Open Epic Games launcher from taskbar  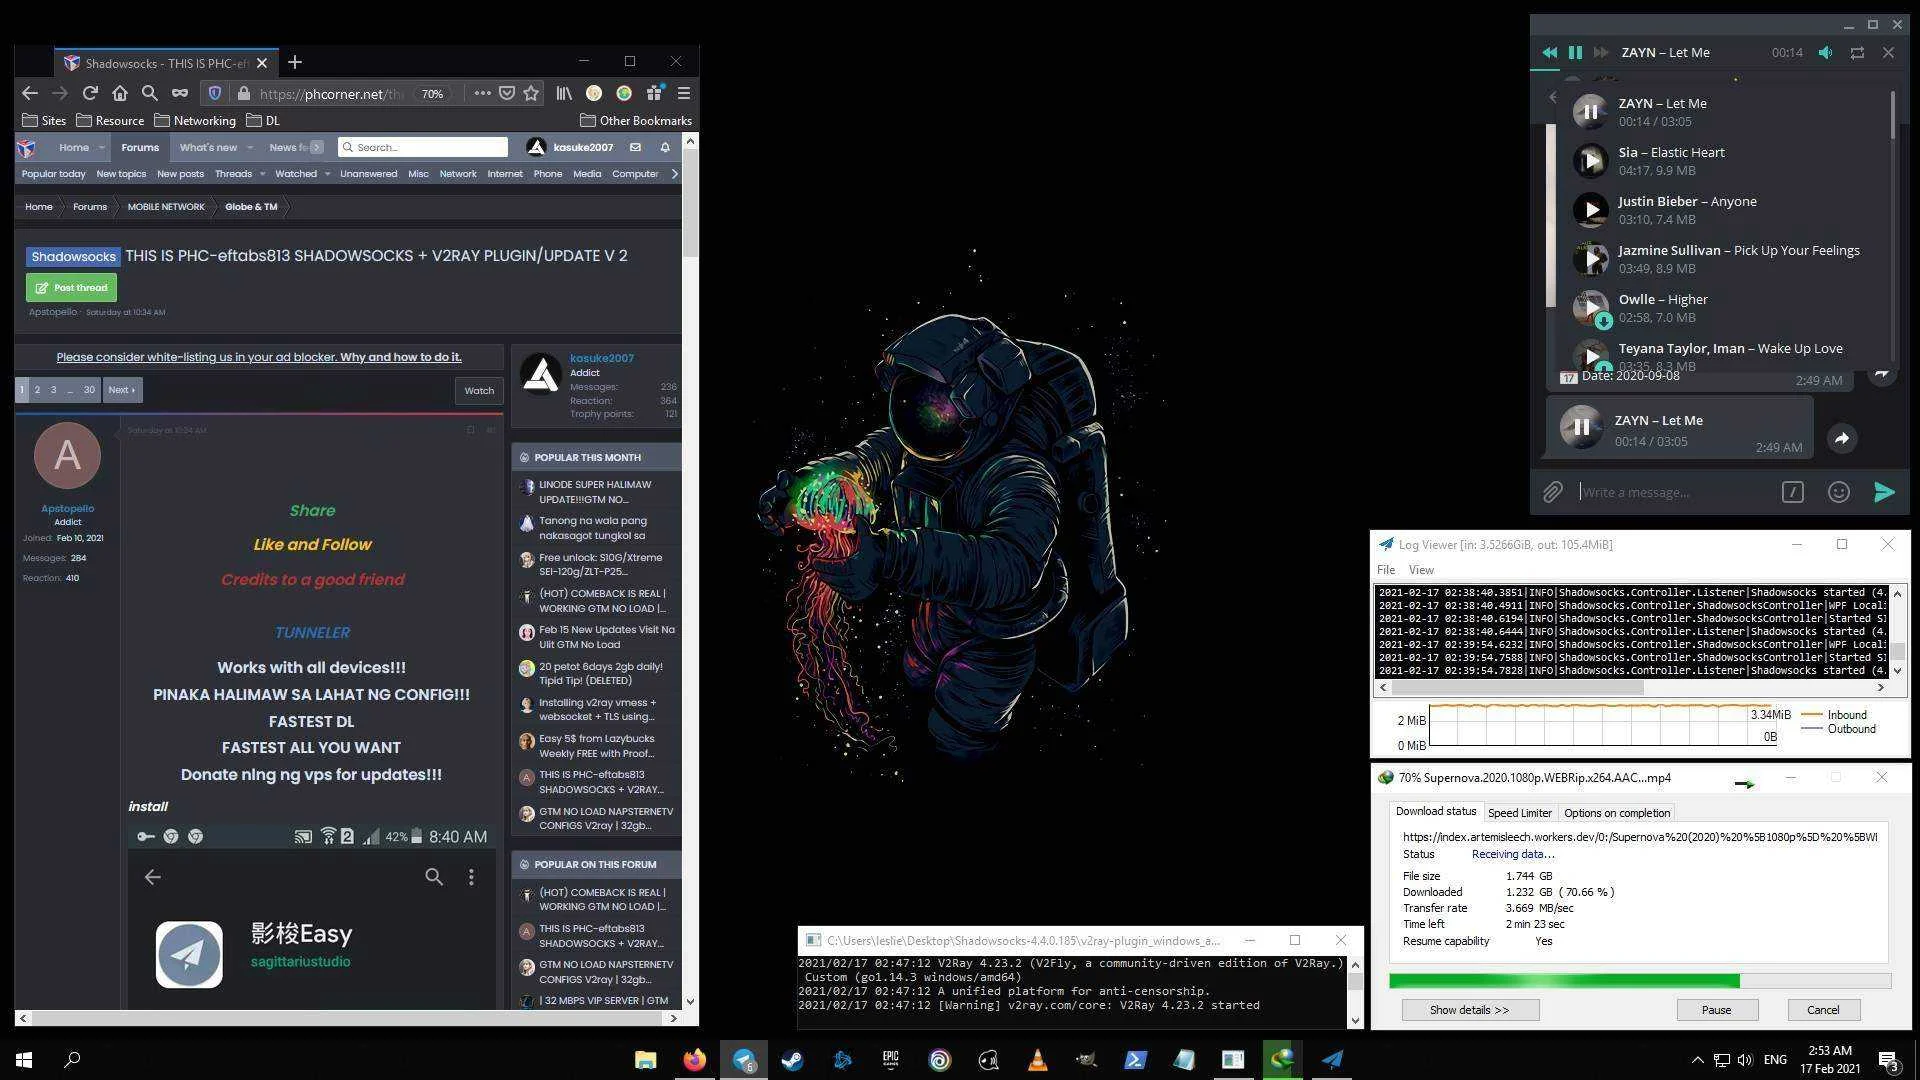pos(890,1060)
